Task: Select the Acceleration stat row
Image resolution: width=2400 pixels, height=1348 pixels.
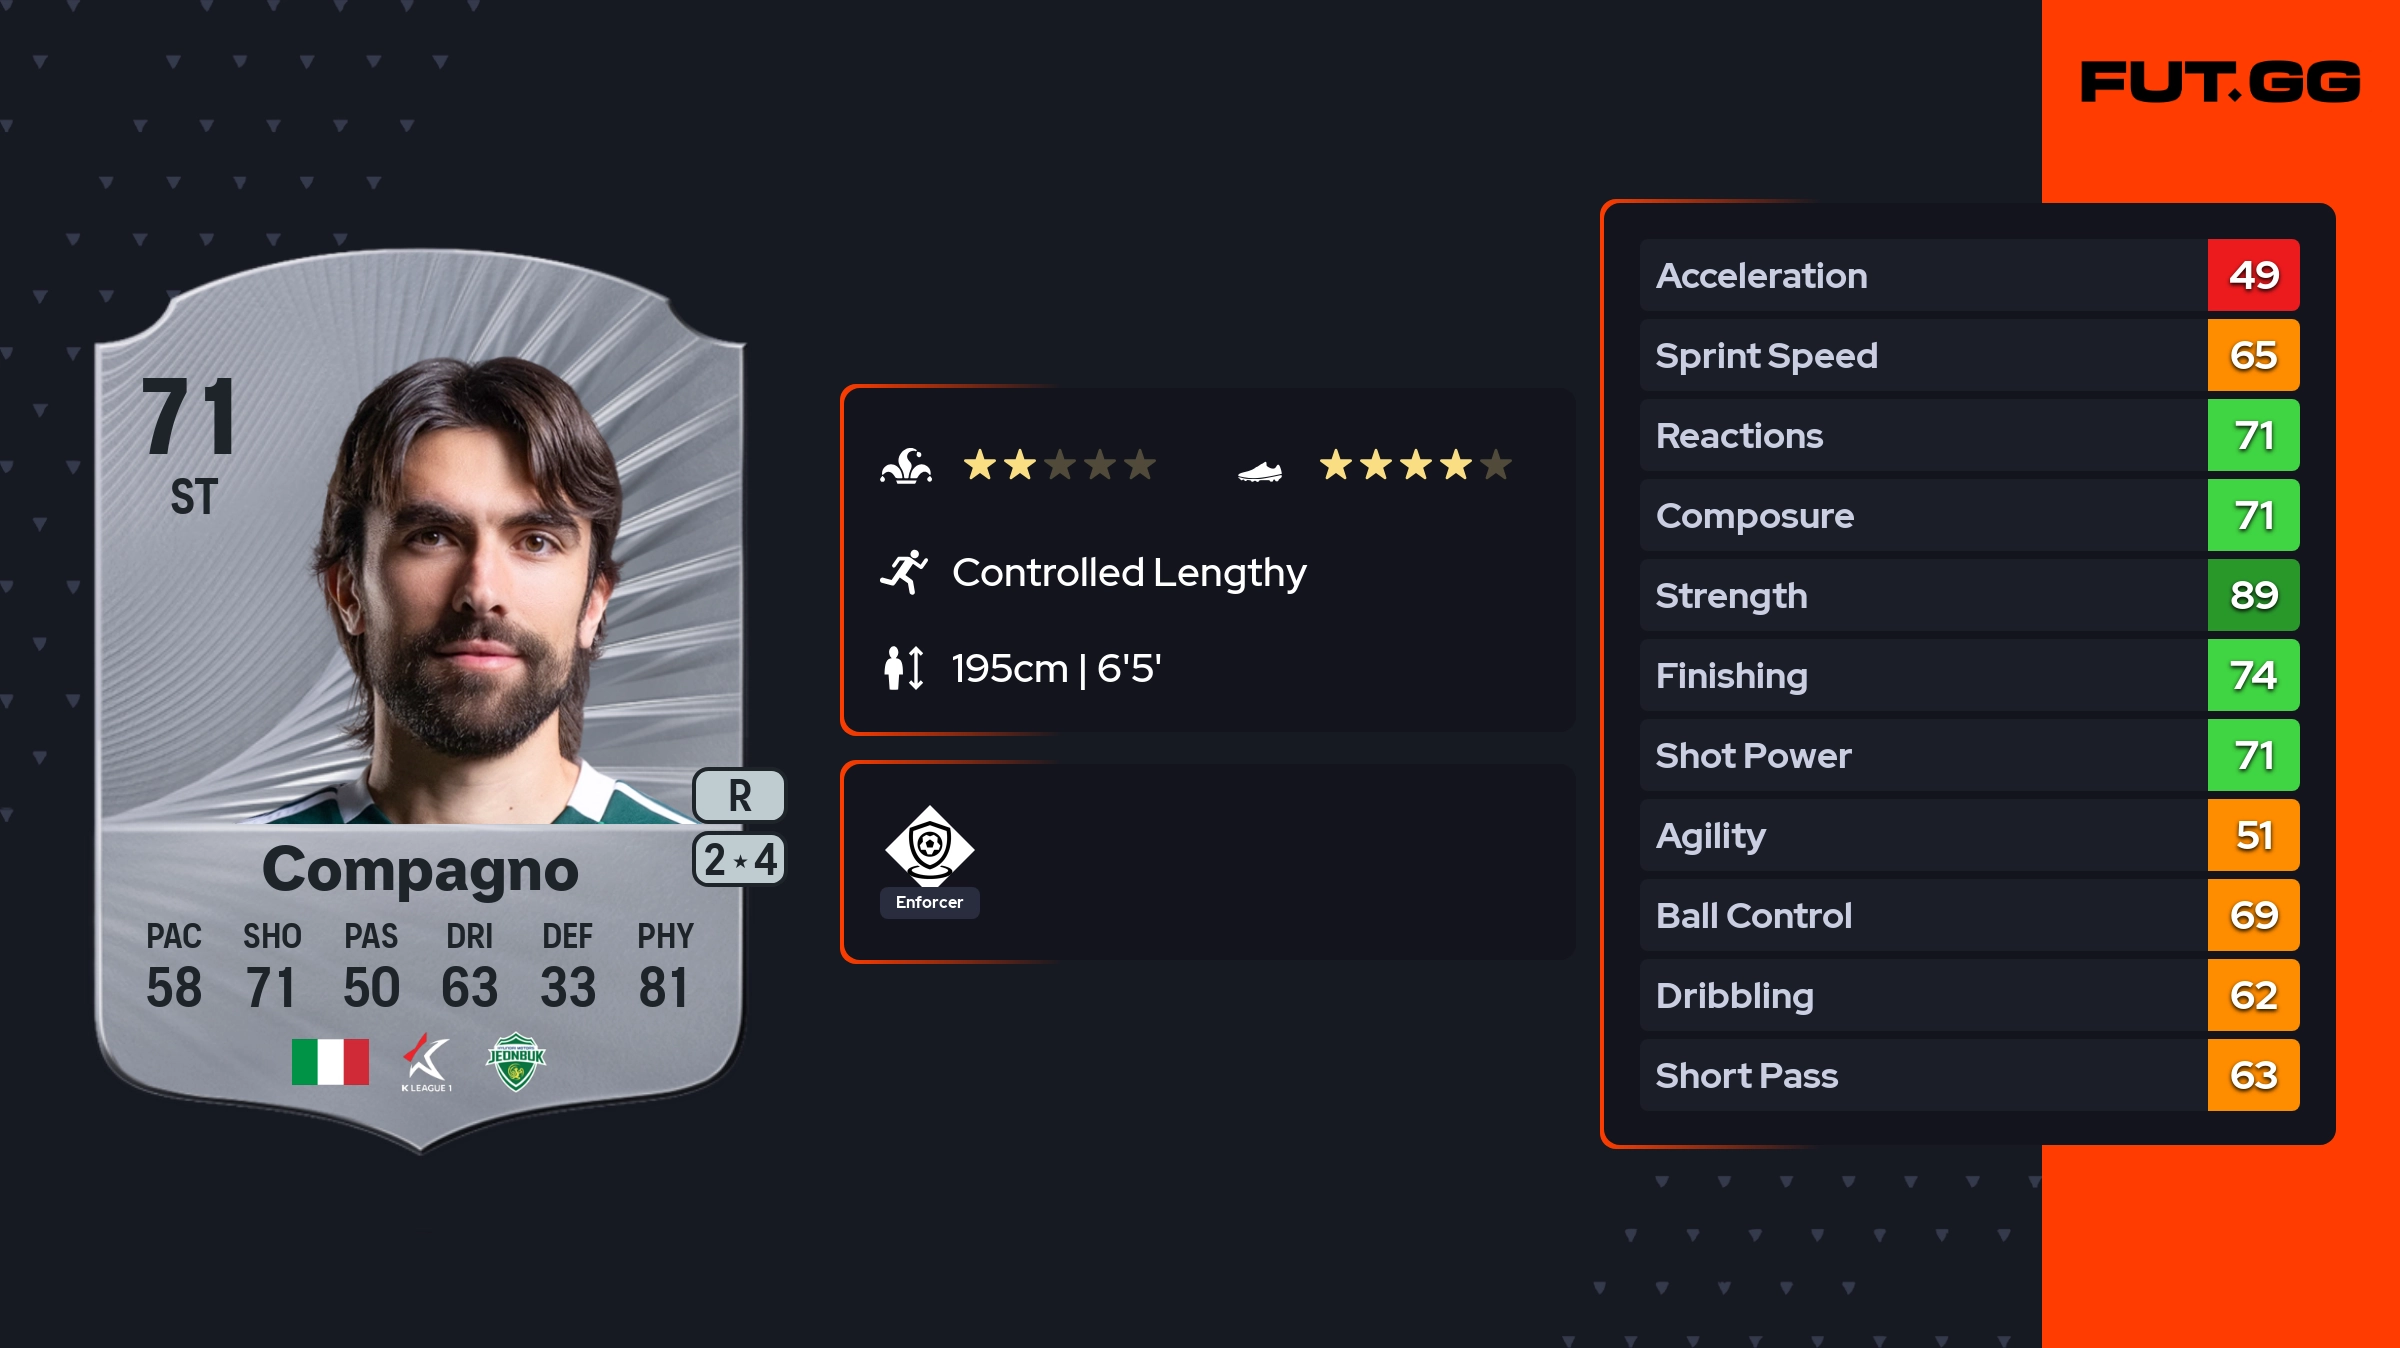Action: pyautogui.click(x=1920, y=276)
